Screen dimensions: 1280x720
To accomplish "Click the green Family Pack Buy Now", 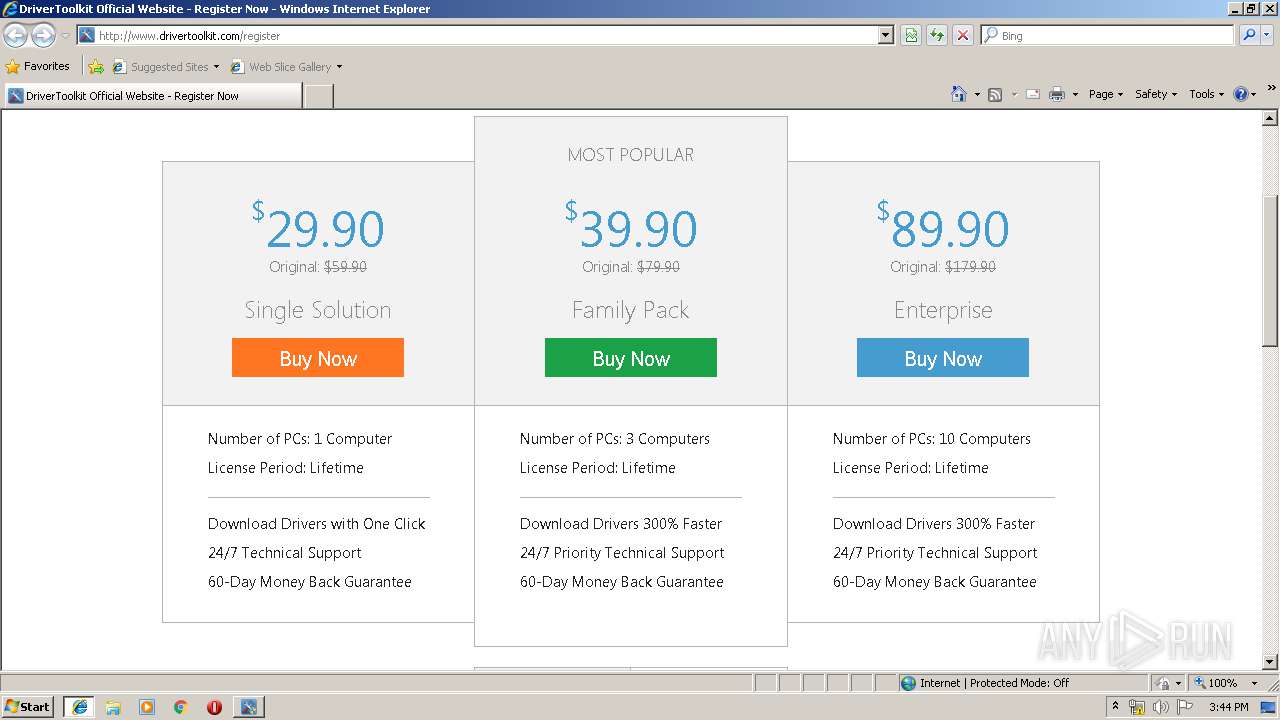I will [x=631, y=358].
